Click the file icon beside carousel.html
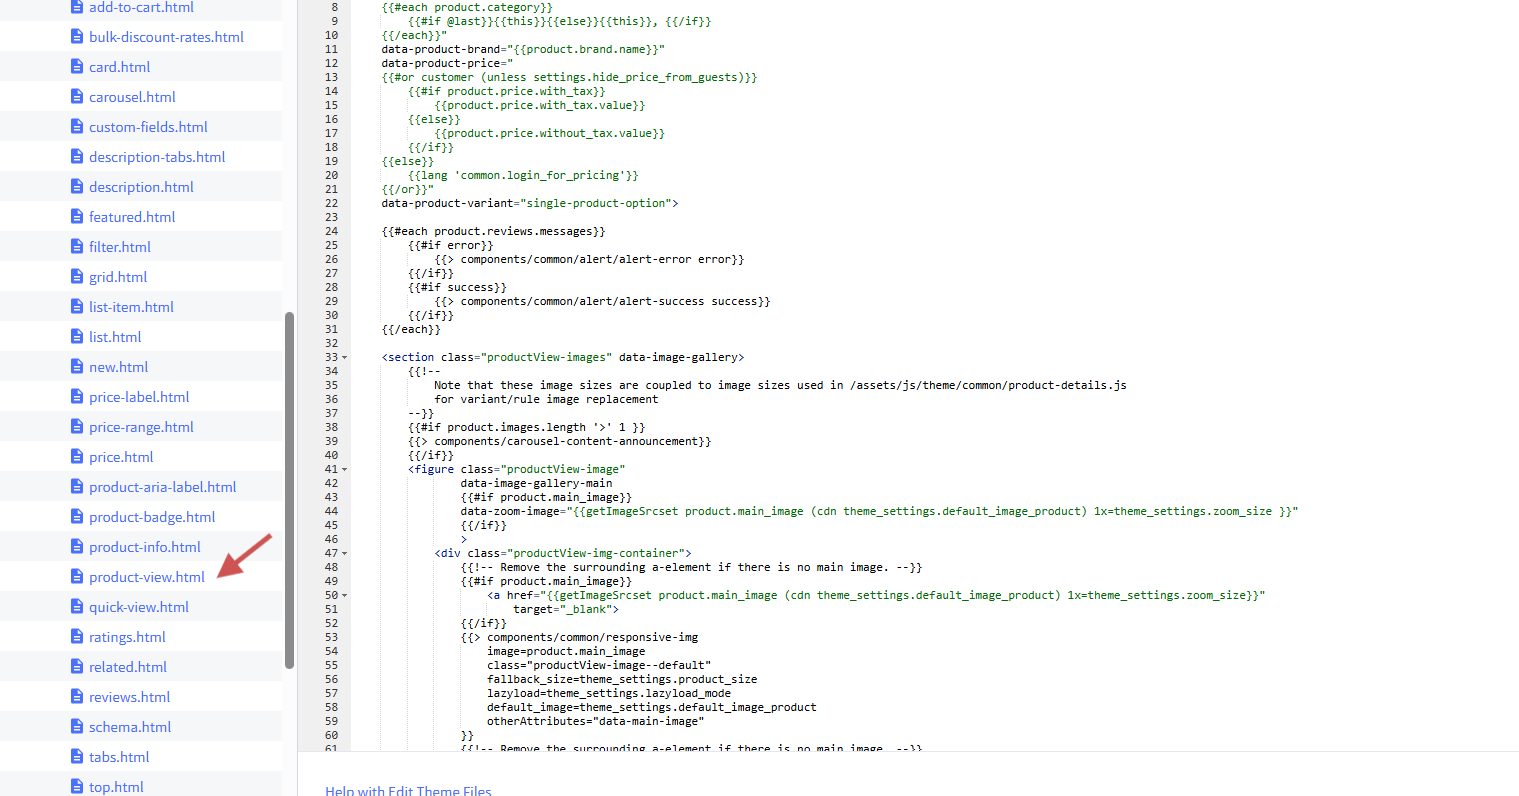 tap(77, 97)
